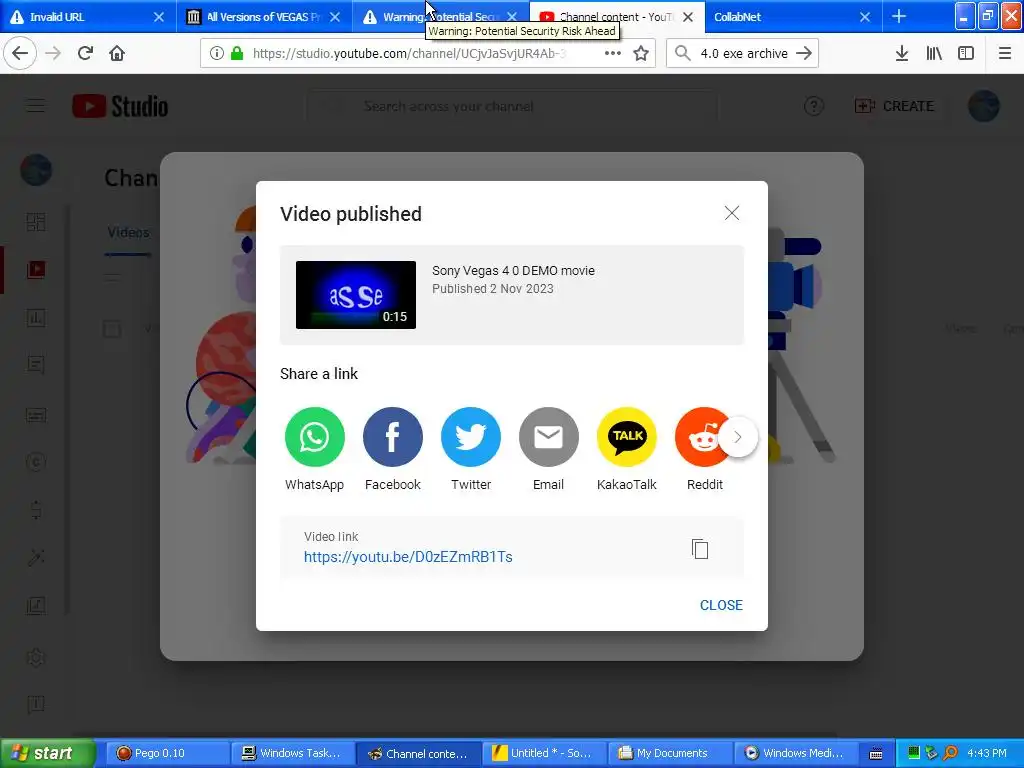Screen dimensions: 1024x768
Task: Click the green monitor tray icon
Action: tap(914, 753)
